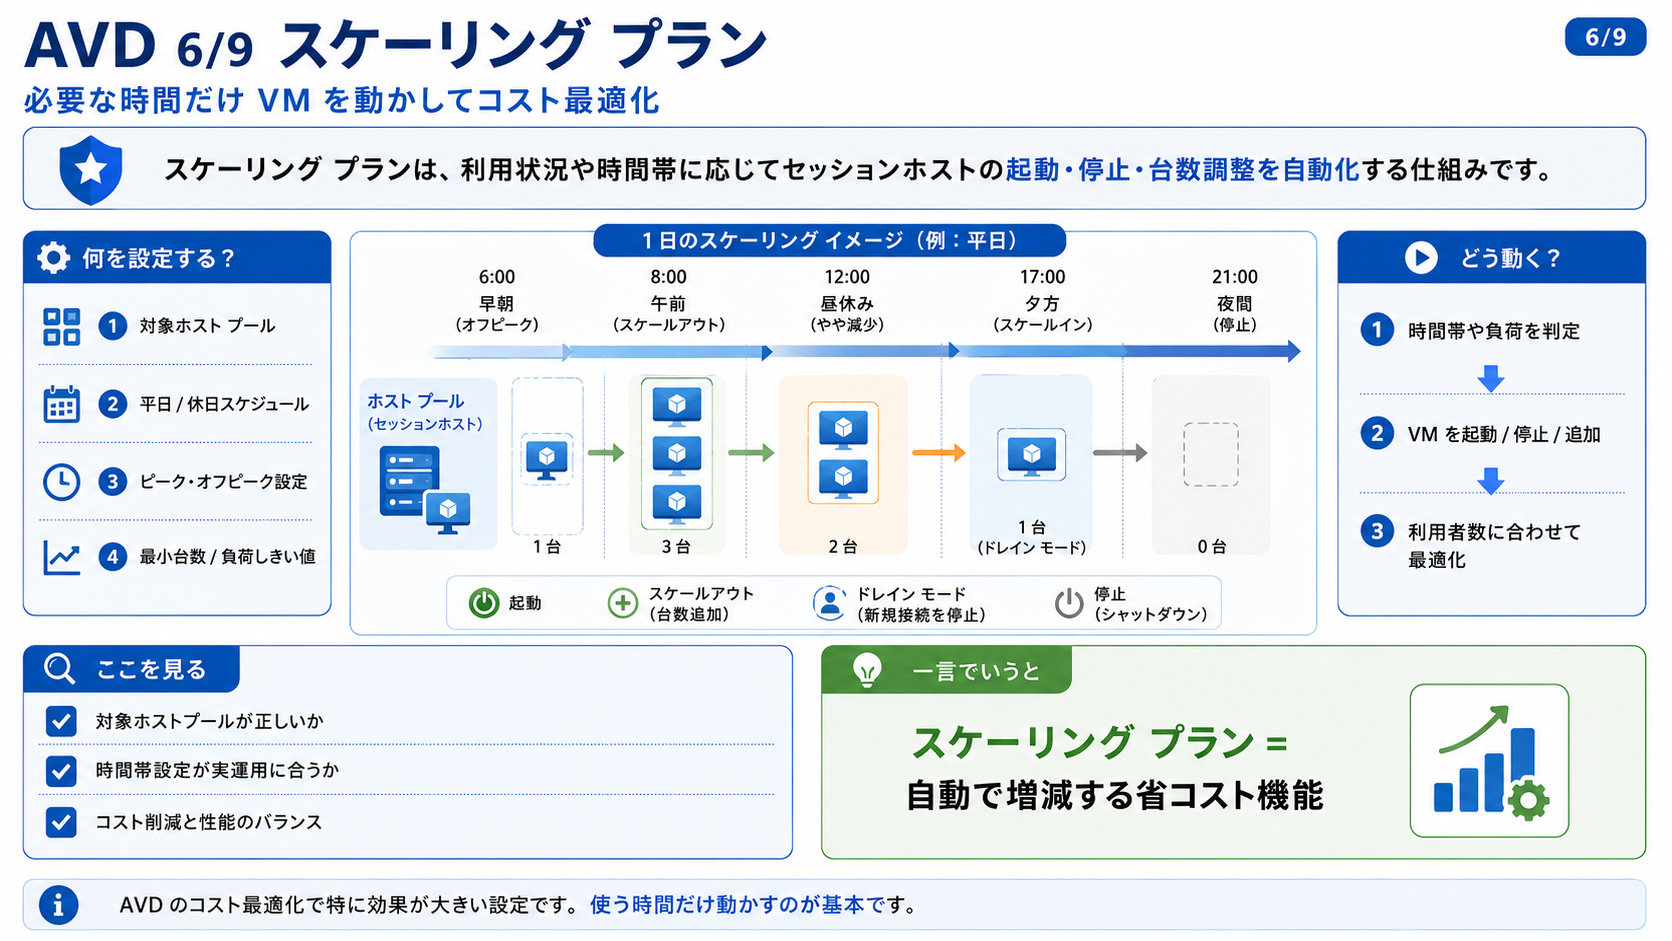1672x941 pixels.
Task: Click the VM icon in ドレイン モード box
Action: (1031, 455)
